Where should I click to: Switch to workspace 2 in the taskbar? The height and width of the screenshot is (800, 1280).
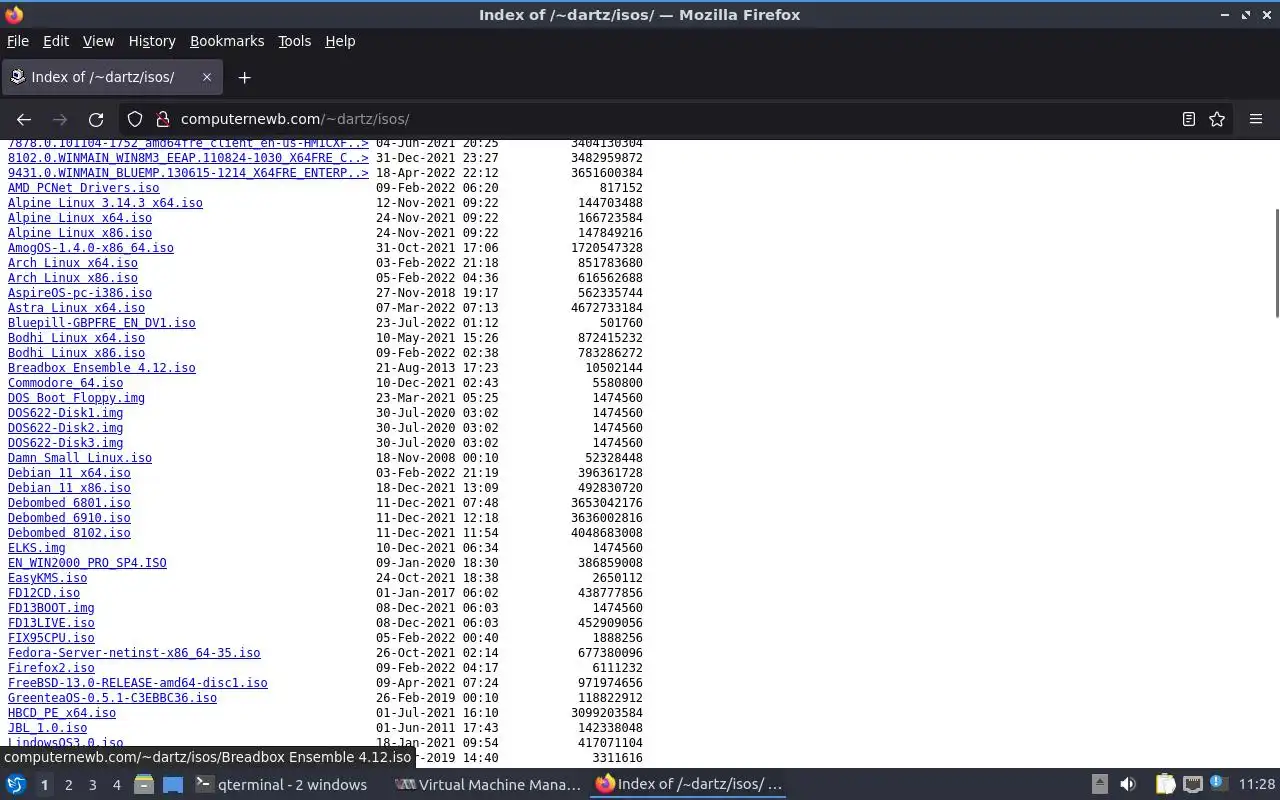point(68,785)
